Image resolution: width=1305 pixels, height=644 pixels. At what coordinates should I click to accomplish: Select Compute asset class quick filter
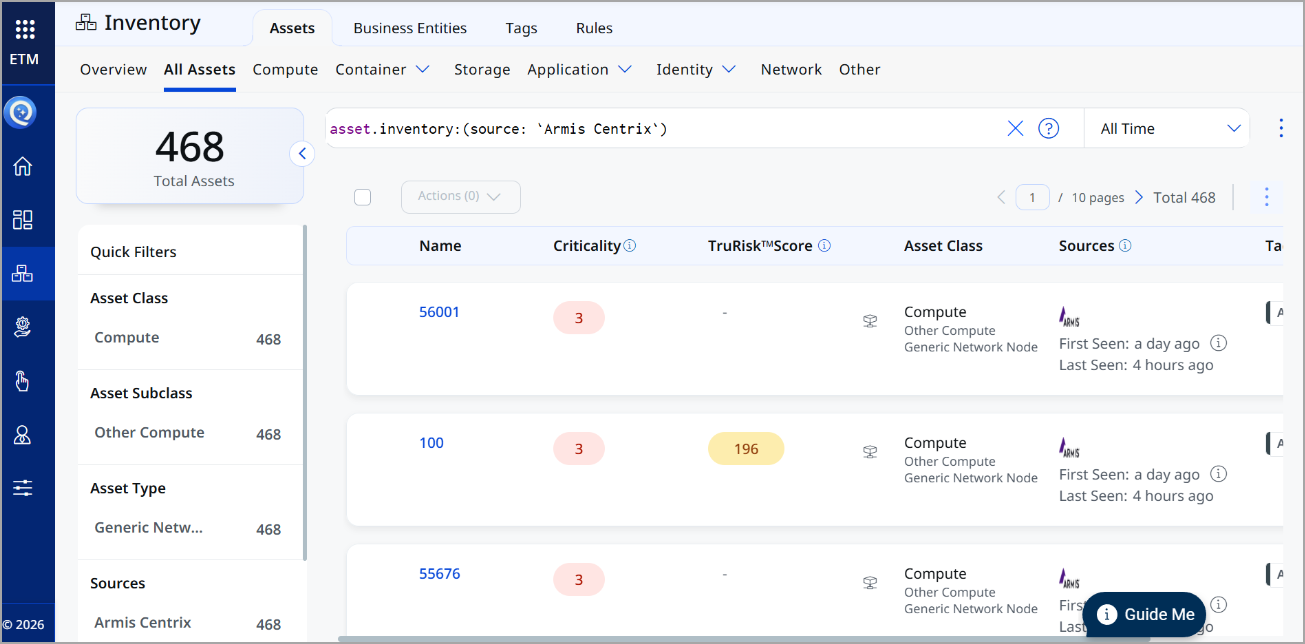click(x=127, y=338)
